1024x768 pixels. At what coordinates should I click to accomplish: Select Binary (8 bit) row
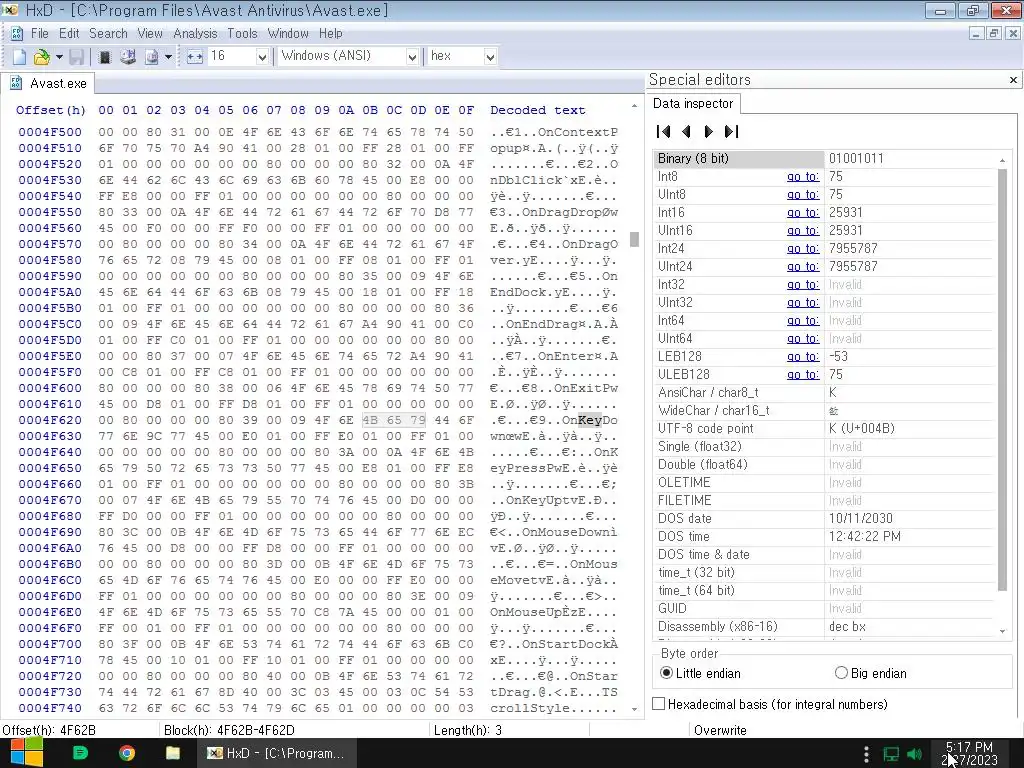(x=825, y=159)
